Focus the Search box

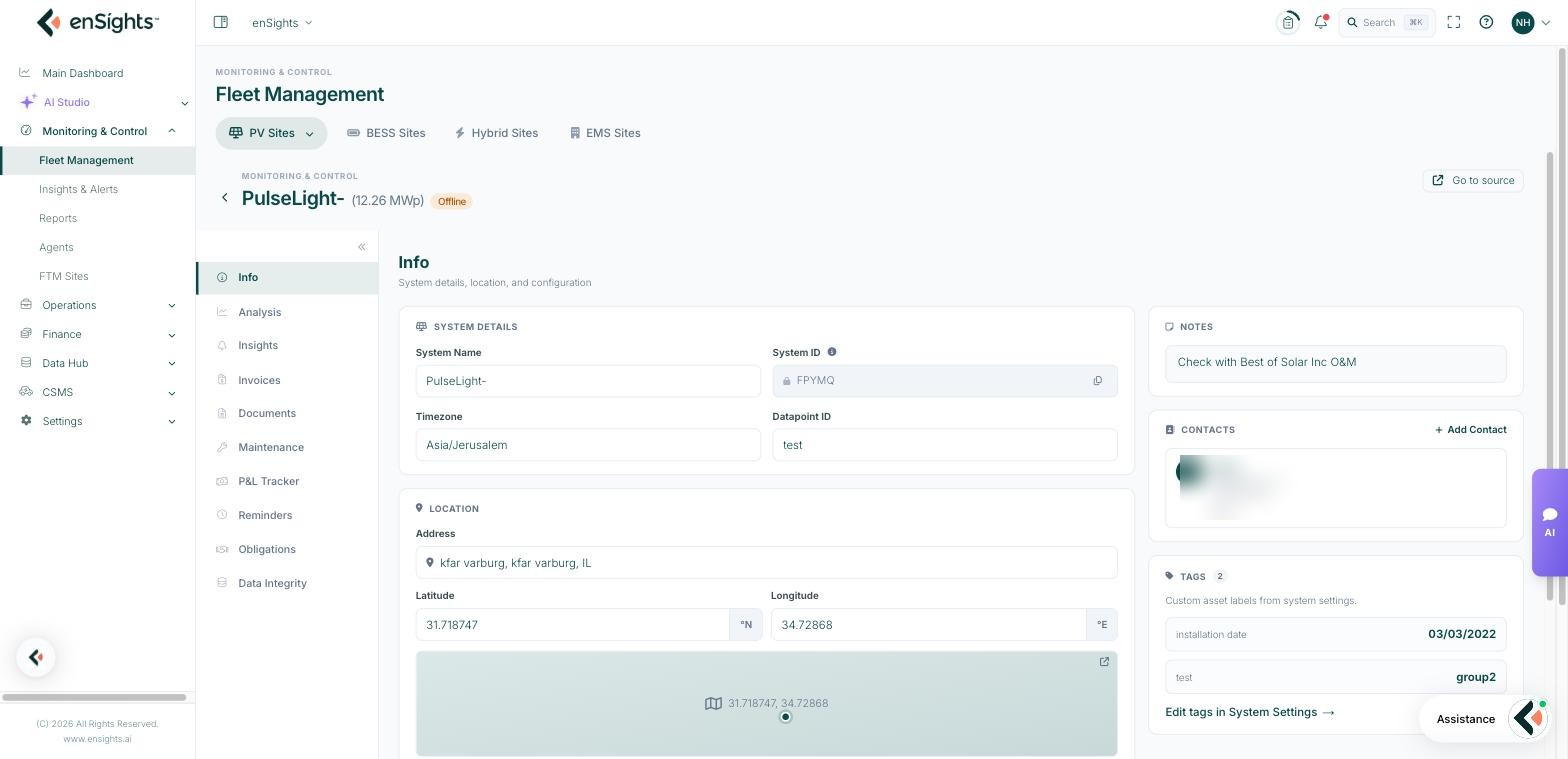point(1387,22)
